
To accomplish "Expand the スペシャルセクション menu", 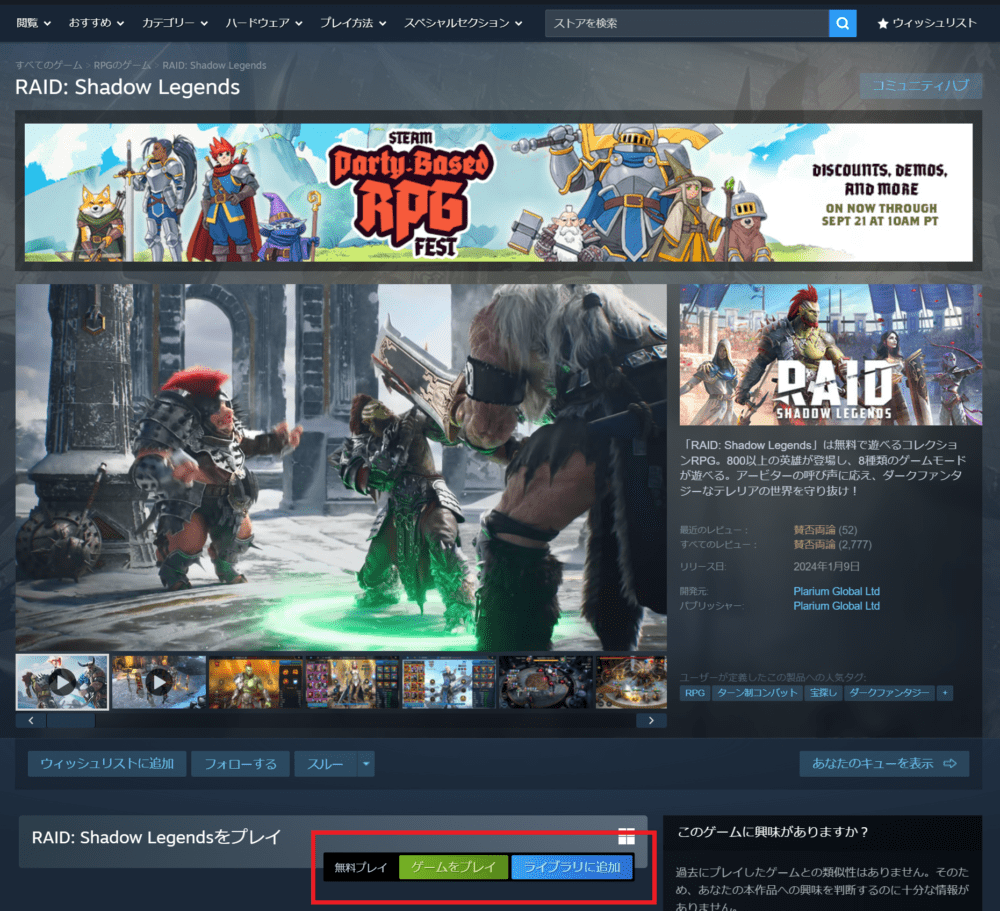I will (463, 23).
